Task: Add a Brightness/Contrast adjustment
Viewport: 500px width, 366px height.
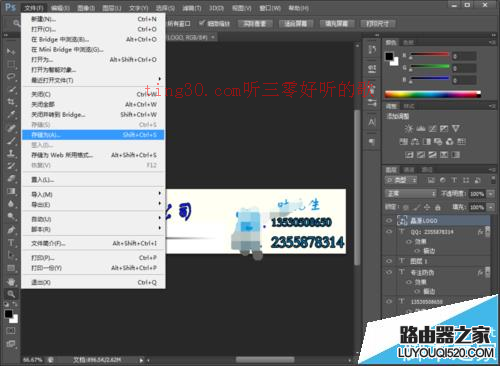Action: [408, 129]
